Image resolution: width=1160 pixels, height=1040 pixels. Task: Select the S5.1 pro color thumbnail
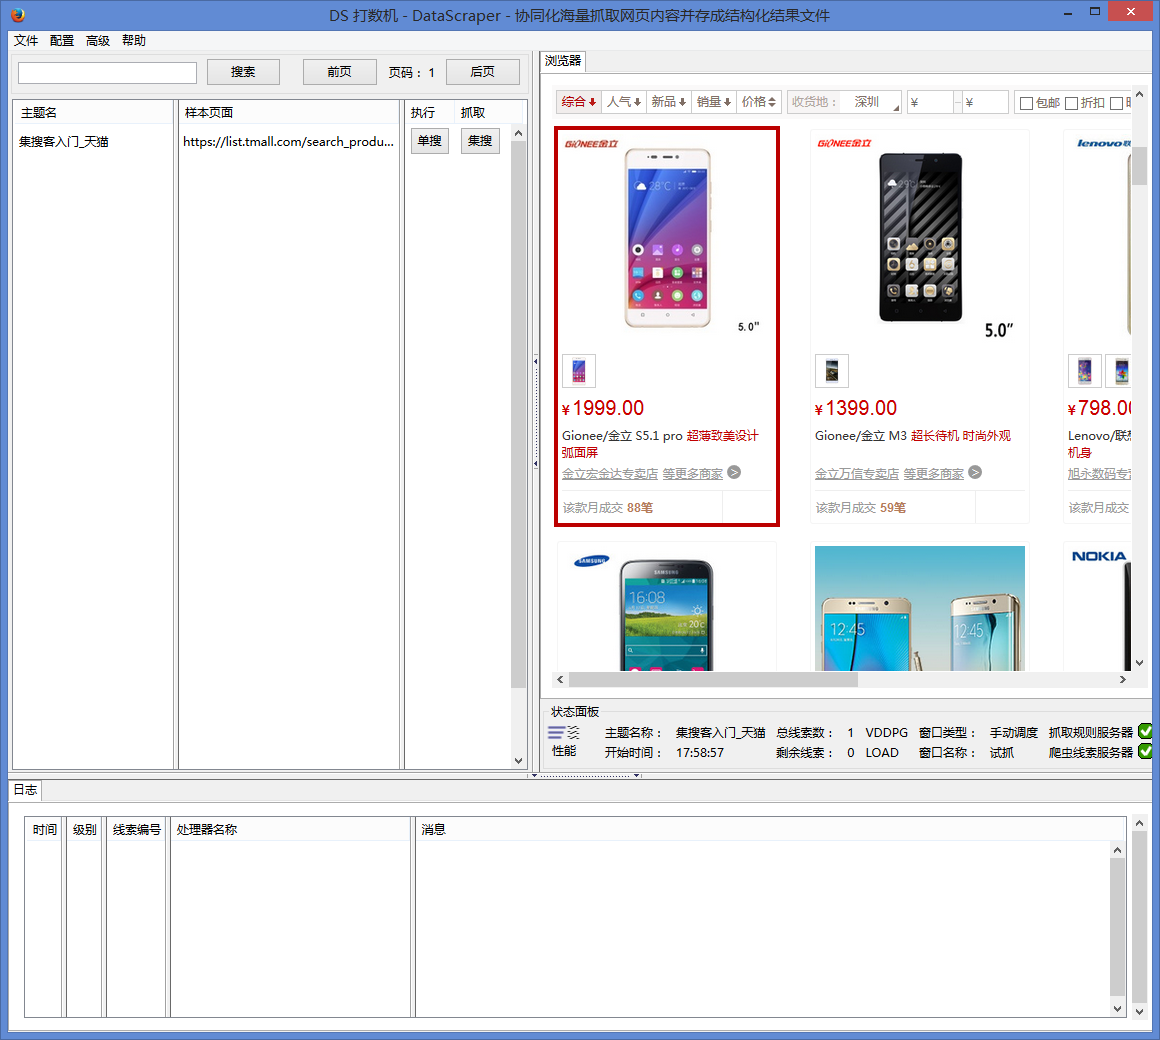tap(579, 371)
